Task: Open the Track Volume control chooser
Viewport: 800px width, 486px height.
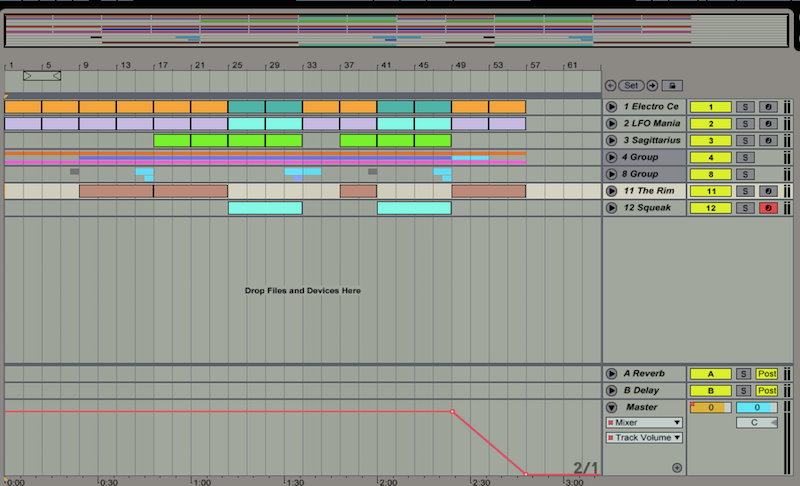Action: click(644, 438)
